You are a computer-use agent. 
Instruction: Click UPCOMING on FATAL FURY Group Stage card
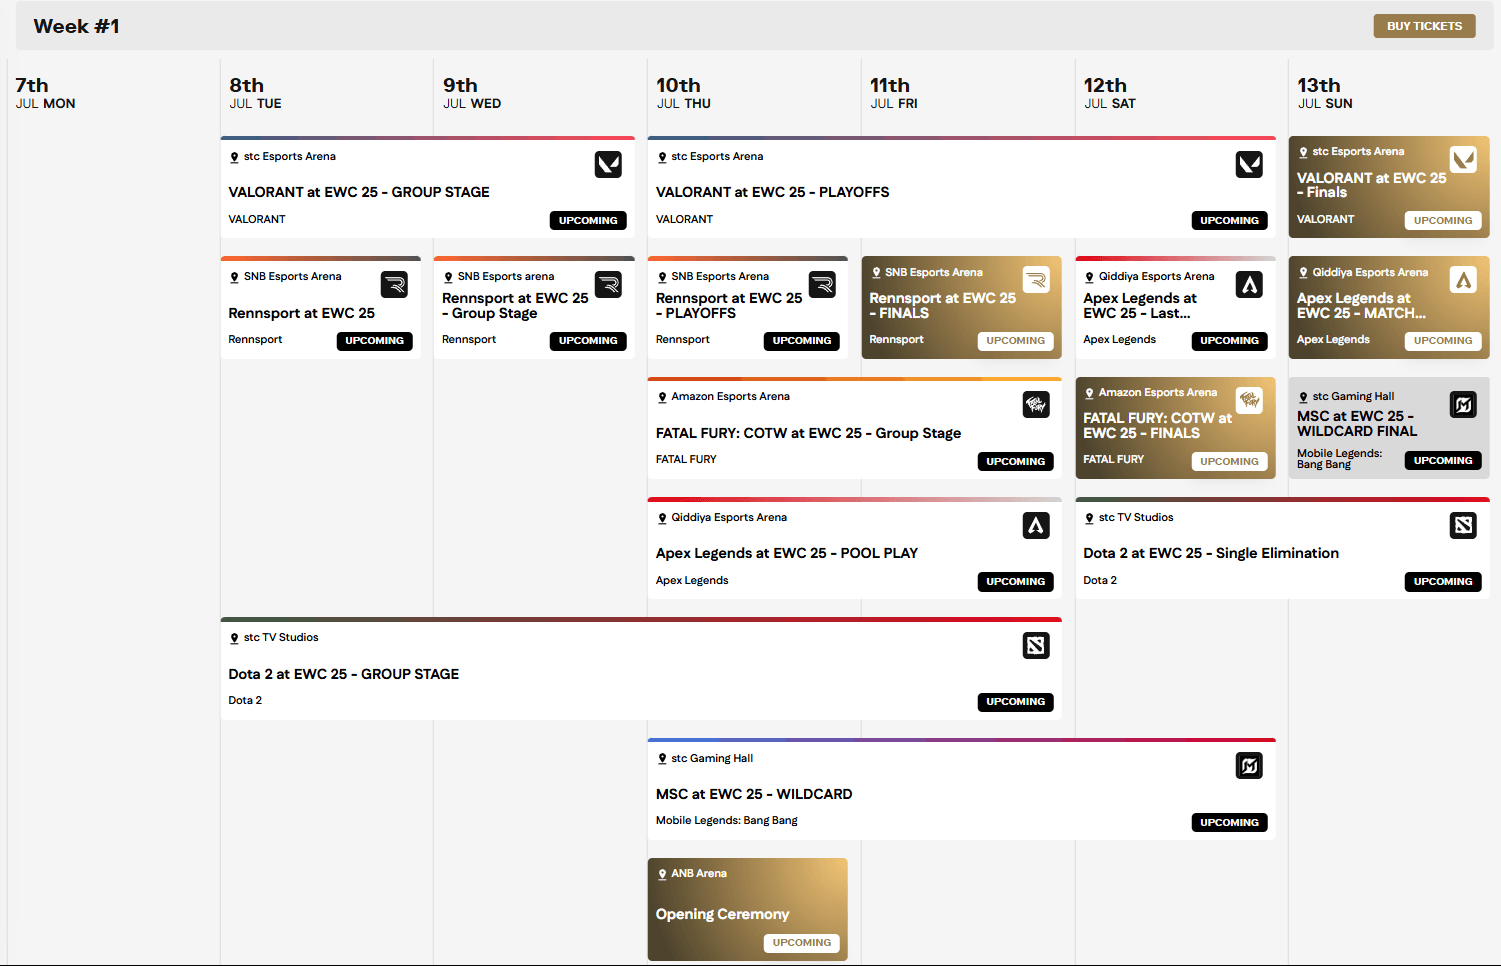[1015, 461]
